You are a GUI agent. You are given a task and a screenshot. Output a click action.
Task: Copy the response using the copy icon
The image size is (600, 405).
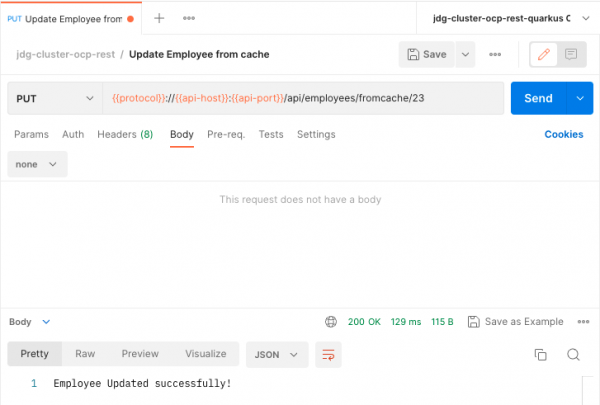(x=541, y=354)
